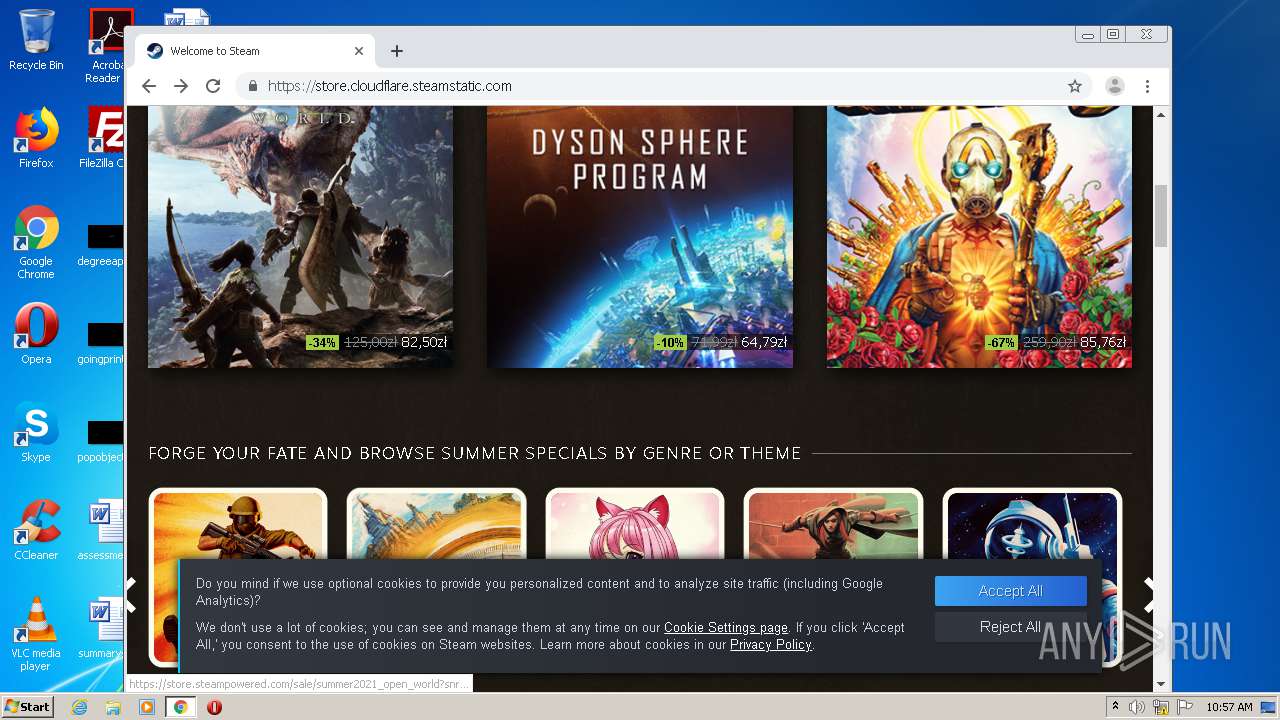The image size is (1280, 720).
Task: Open Internet Explorer from the taskbar
Action: 80,707
